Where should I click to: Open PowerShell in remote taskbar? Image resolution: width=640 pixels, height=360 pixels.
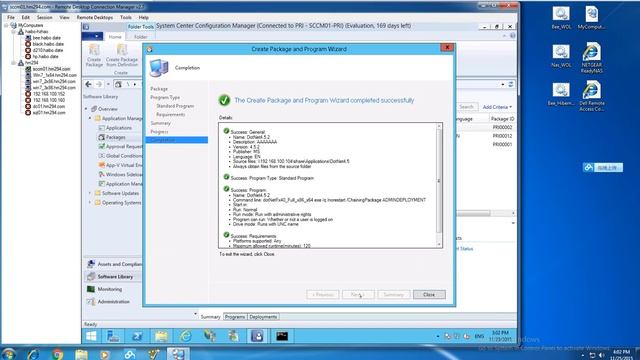tap(137, 336)
